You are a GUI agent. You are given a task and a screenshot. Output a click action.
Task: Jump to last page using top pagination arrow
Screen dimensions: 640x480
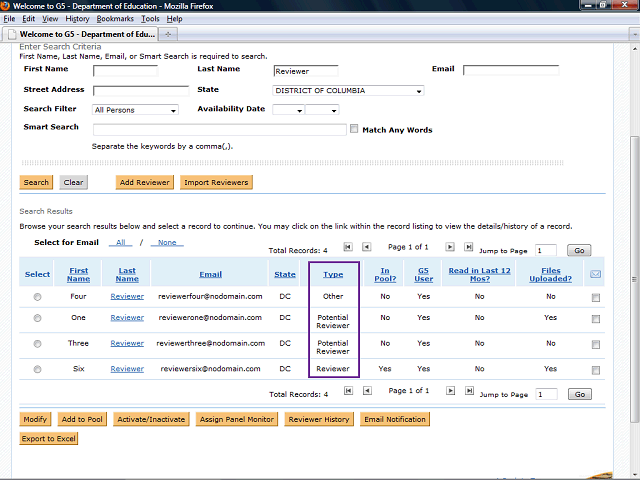point(469,247)
